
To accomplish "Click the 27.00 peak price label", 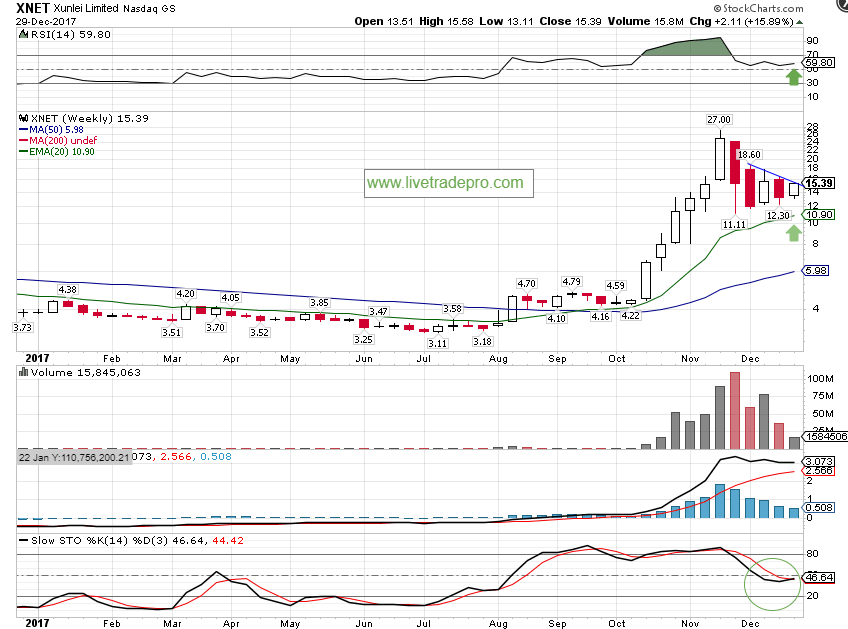I will 719,119.
